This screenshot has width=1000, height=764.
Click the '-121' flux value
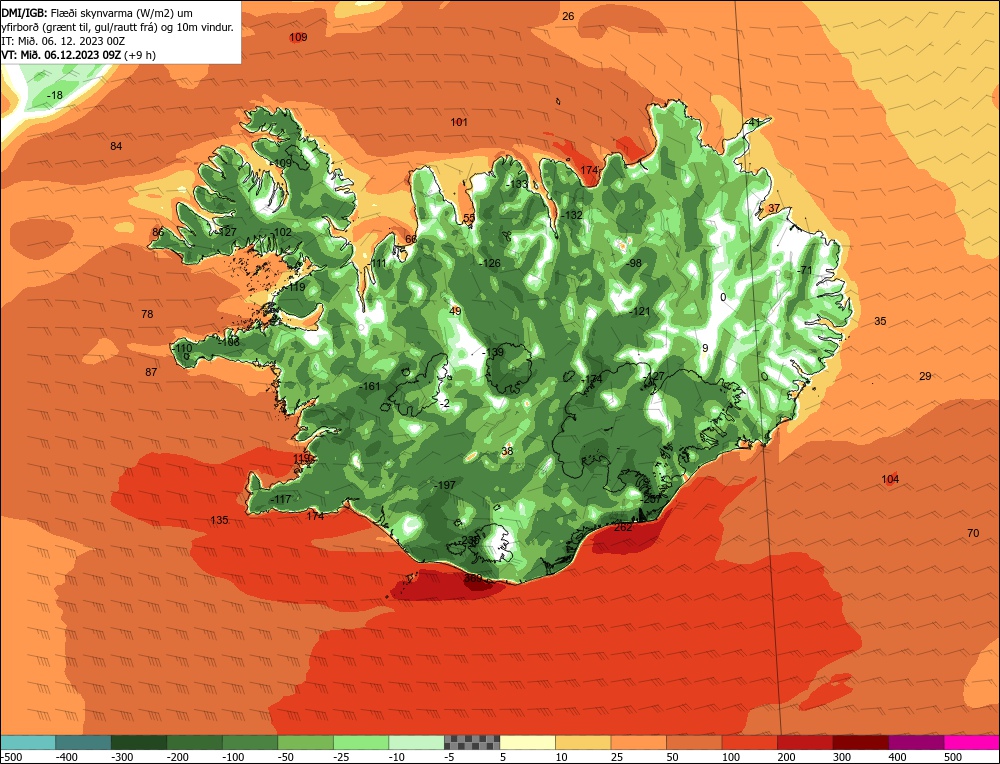pos(640,312)
